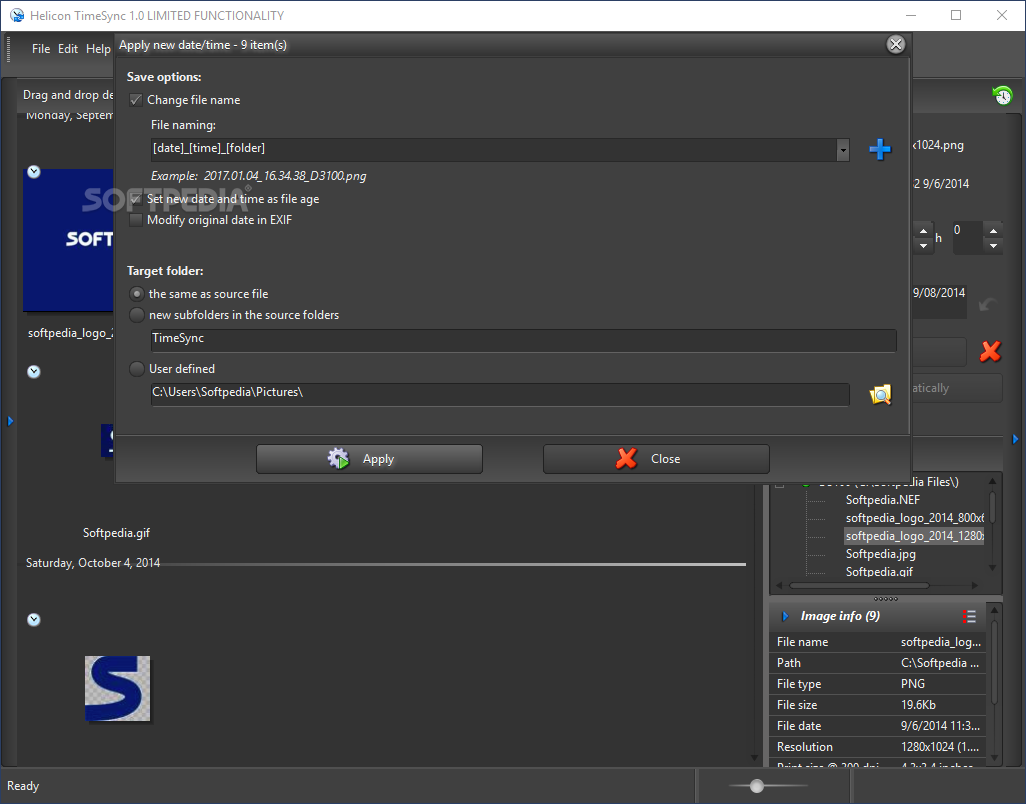Increase the spinner showing 0

pyautogui.click(x=993, y=230)
